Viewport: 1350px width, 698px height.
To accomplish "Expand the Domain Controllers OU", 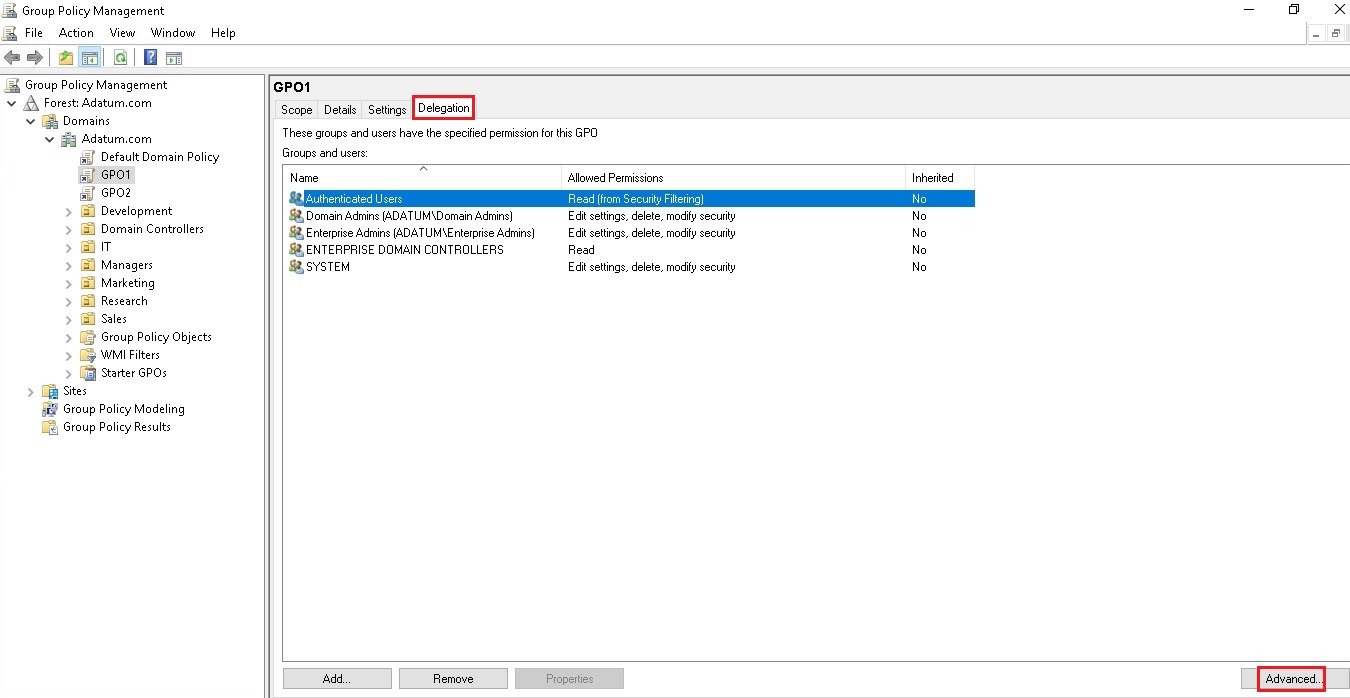I will [69, 229].
